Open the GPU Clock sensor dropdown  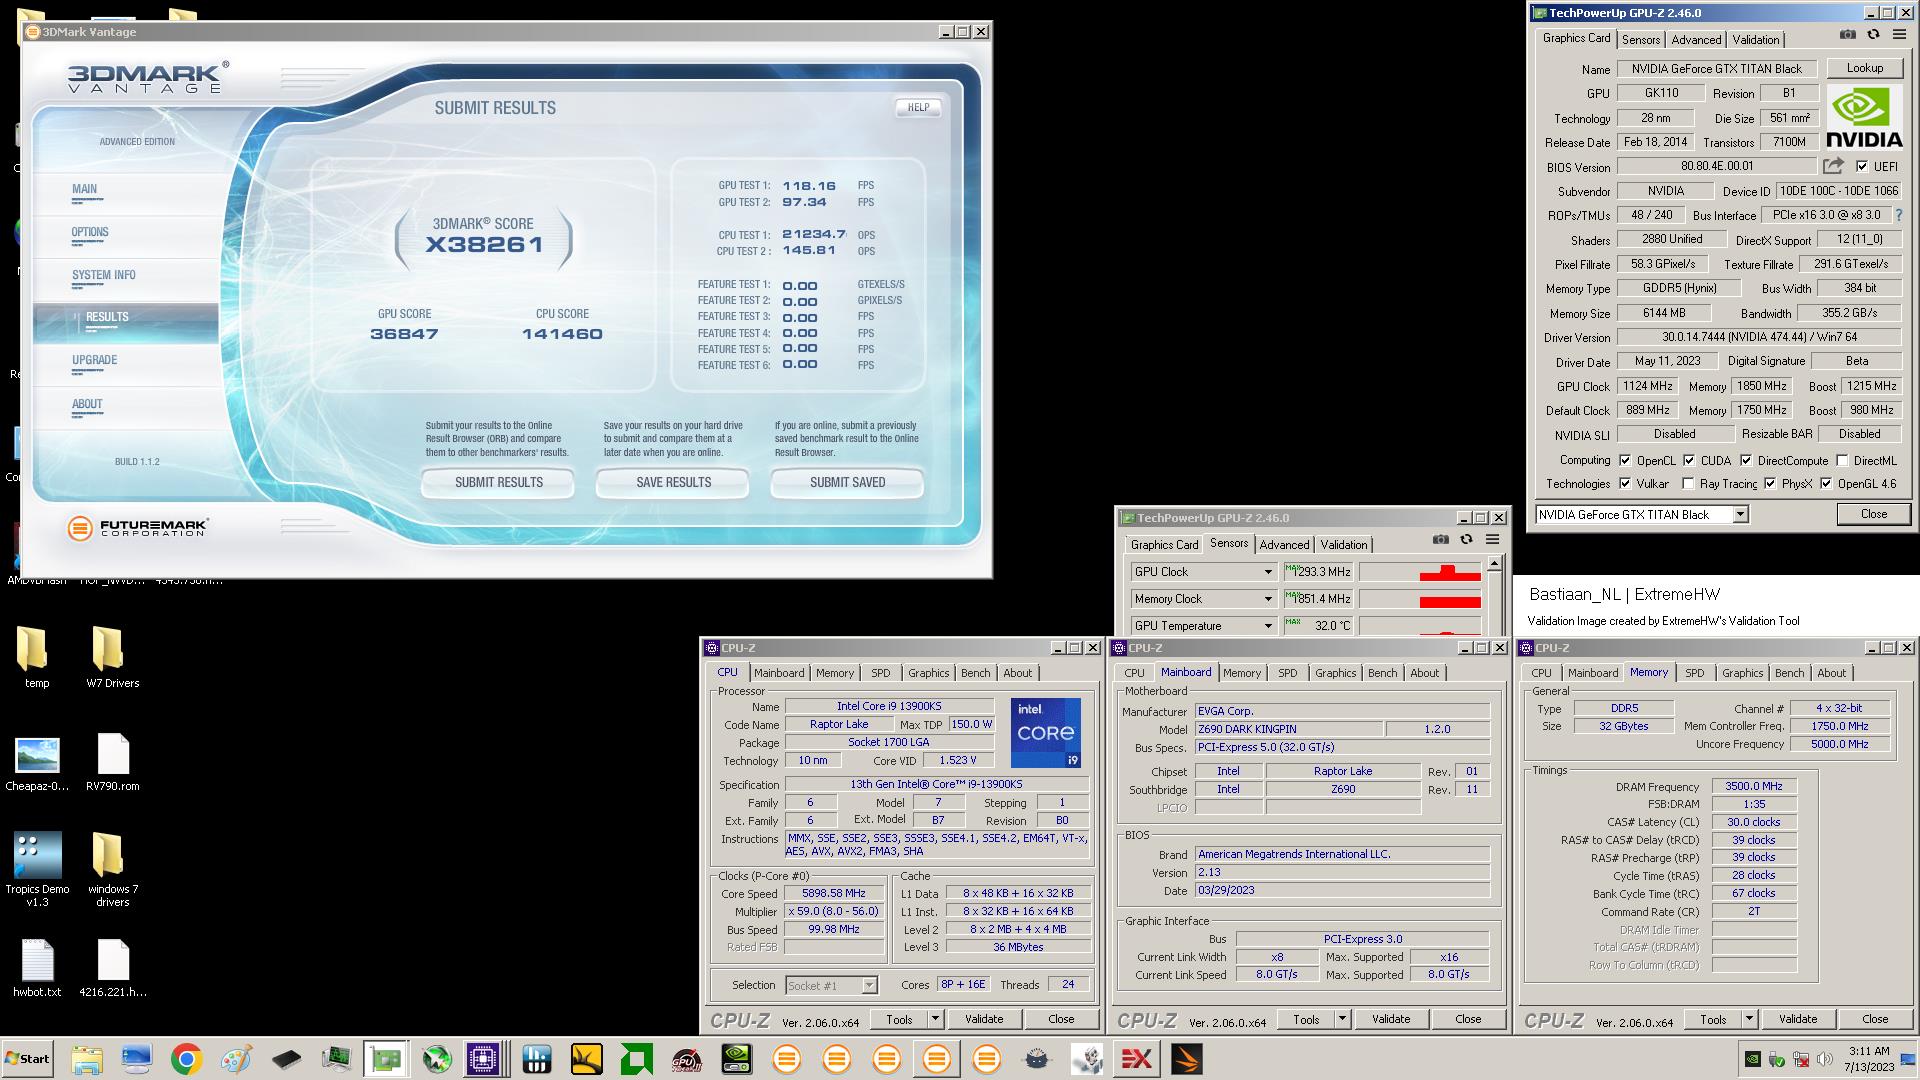pos(1268,572)
